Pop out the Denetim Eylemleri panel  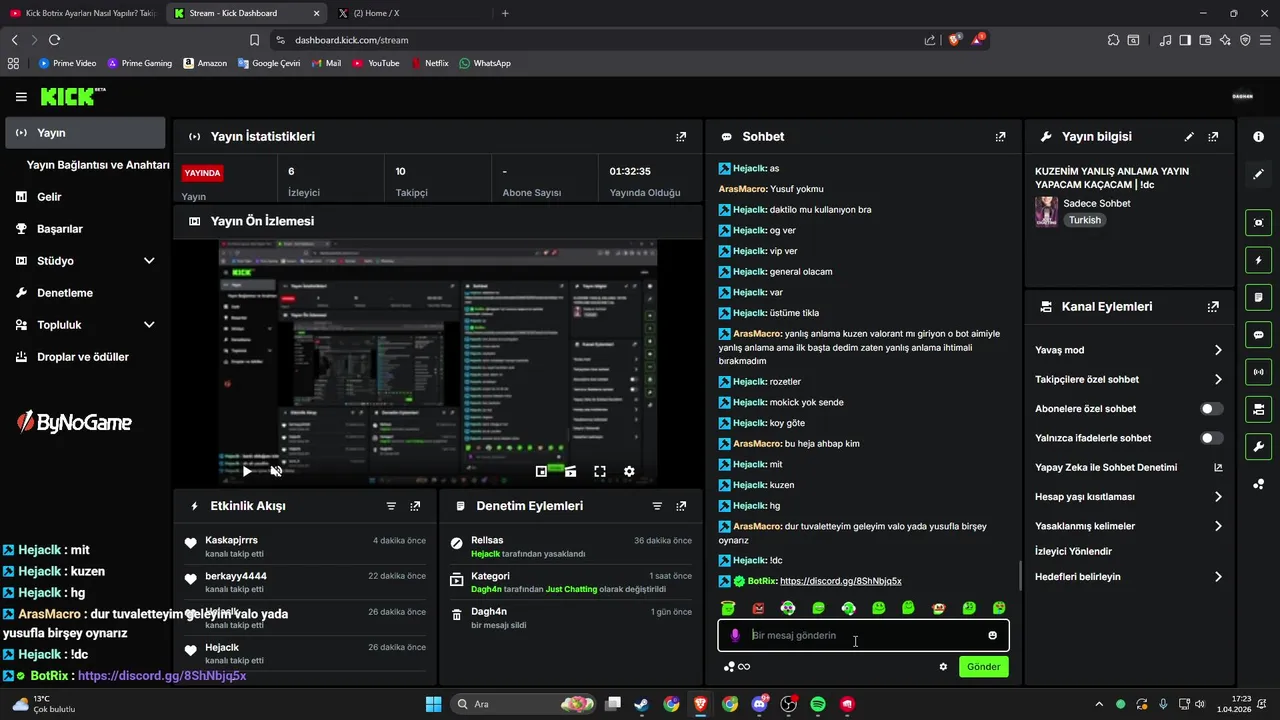click(681, 506)
